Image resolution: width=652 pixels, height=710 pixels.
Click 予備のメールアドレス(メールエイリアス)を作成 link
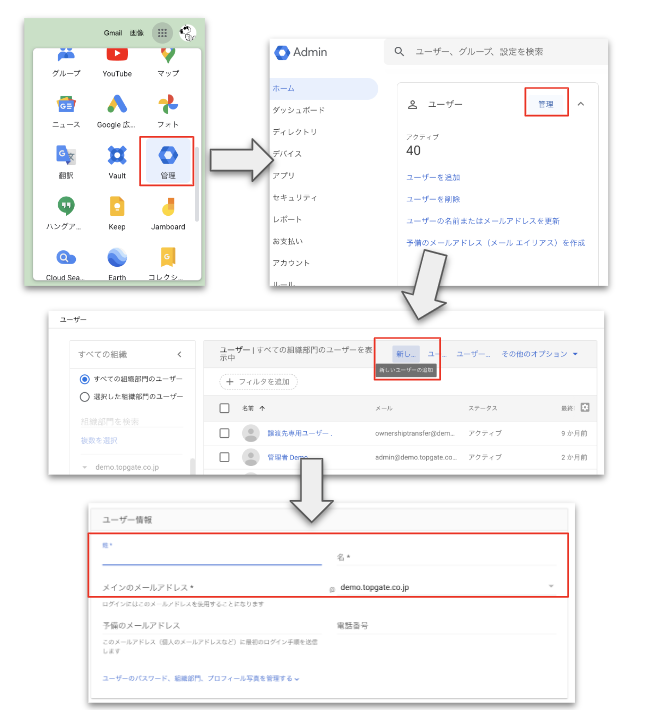pyautogui.click(x=495, y=243)
